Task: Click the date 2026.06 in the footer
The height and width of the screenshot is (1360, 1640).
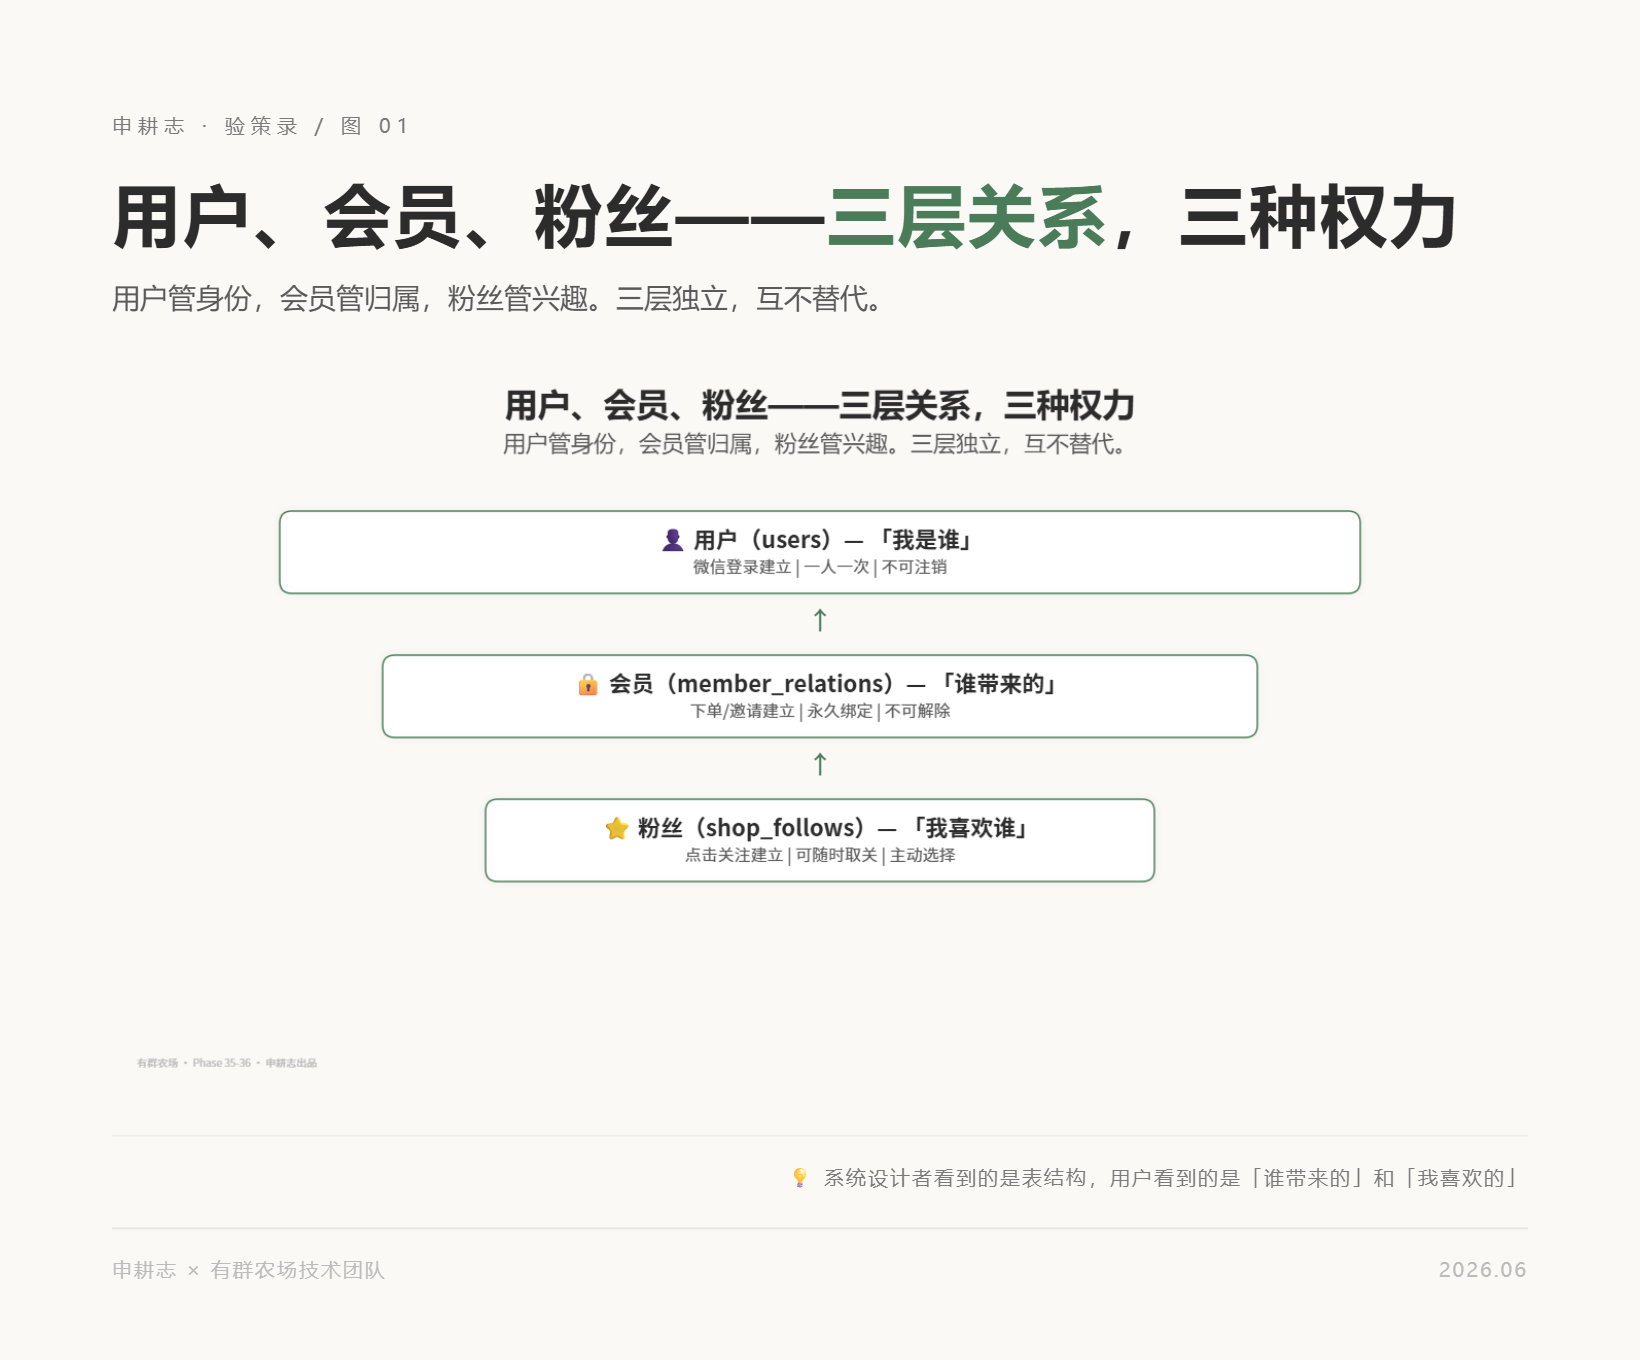Action: (1483, 1270)
